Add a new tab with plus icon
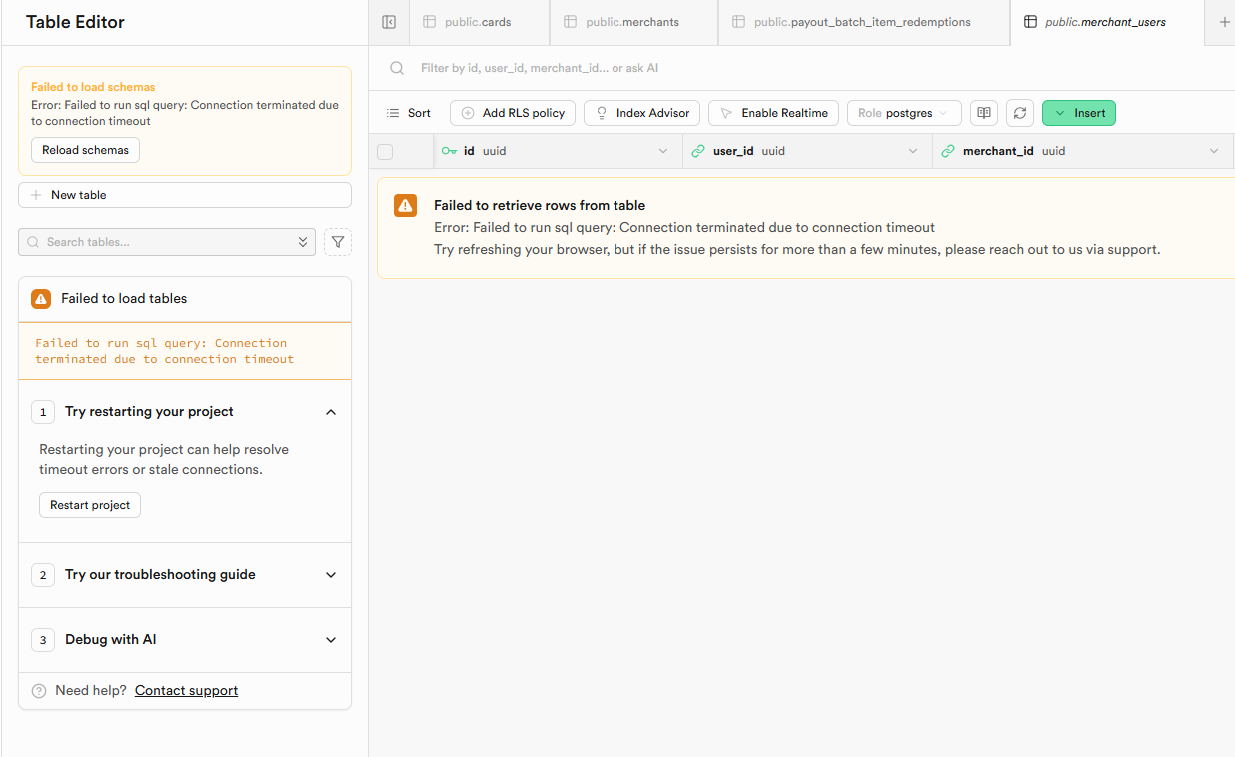1235x757 pixels. click(1224, 22)
